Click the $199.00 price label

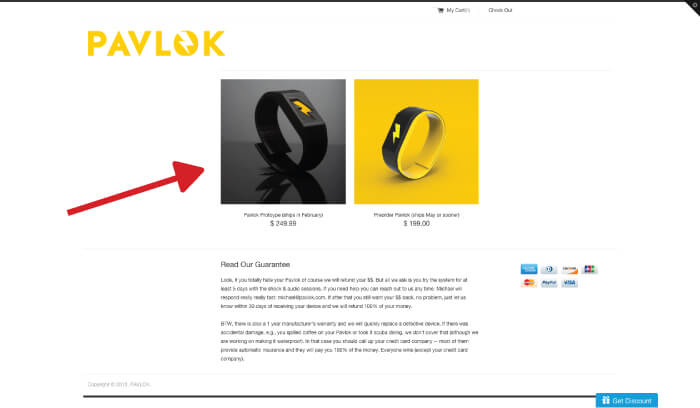coord(417,224)
